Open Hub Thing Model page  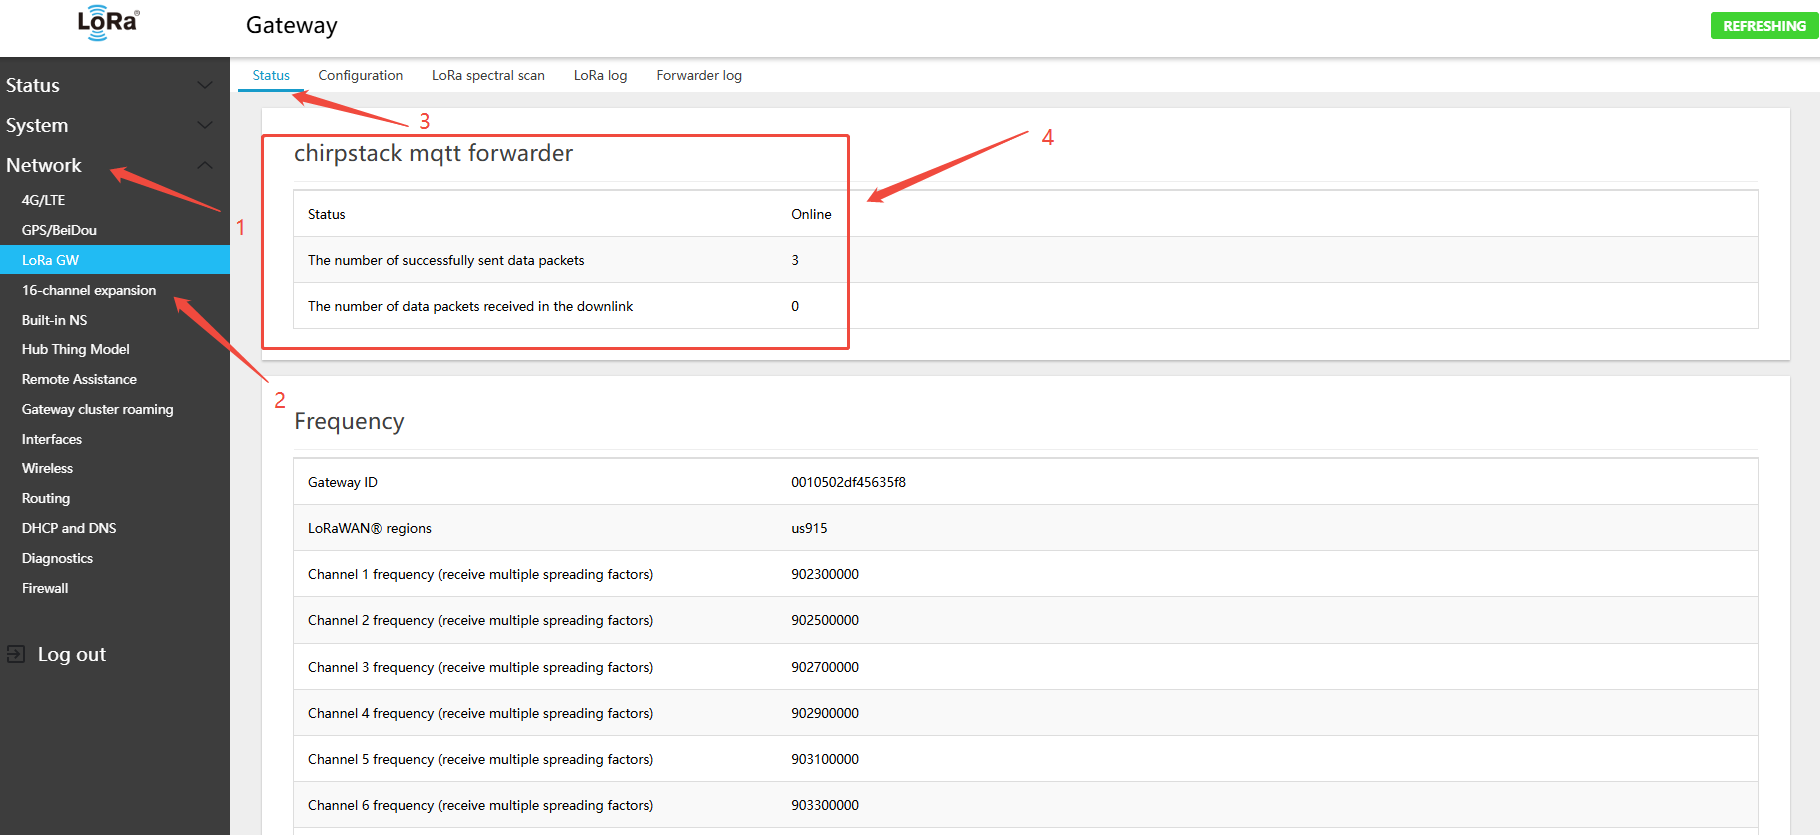click(76, 349)
